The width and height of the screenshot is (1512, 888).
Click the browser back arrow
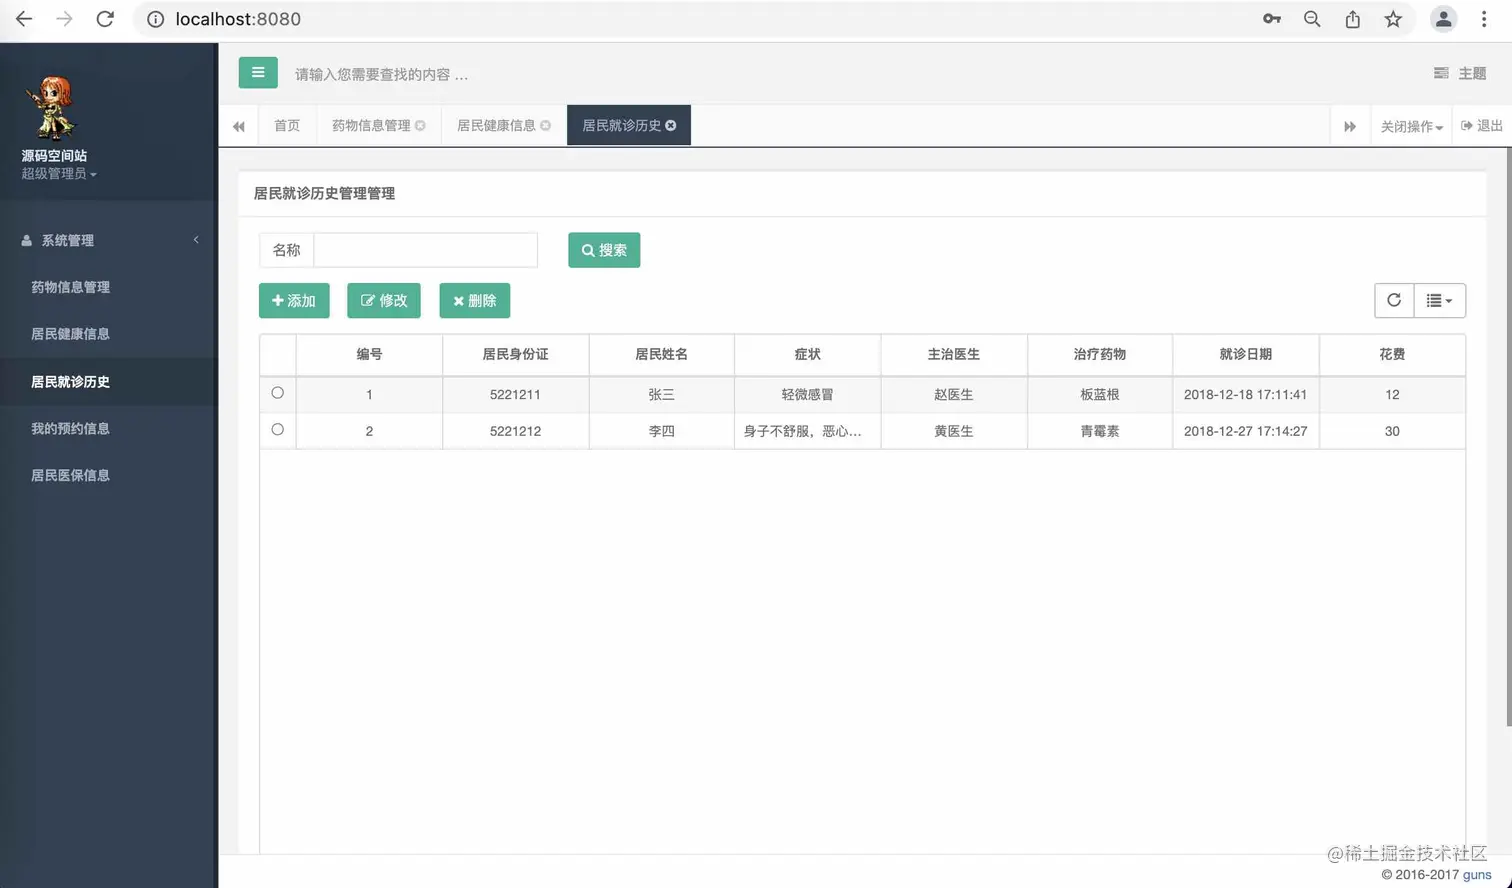pos(24,19)
